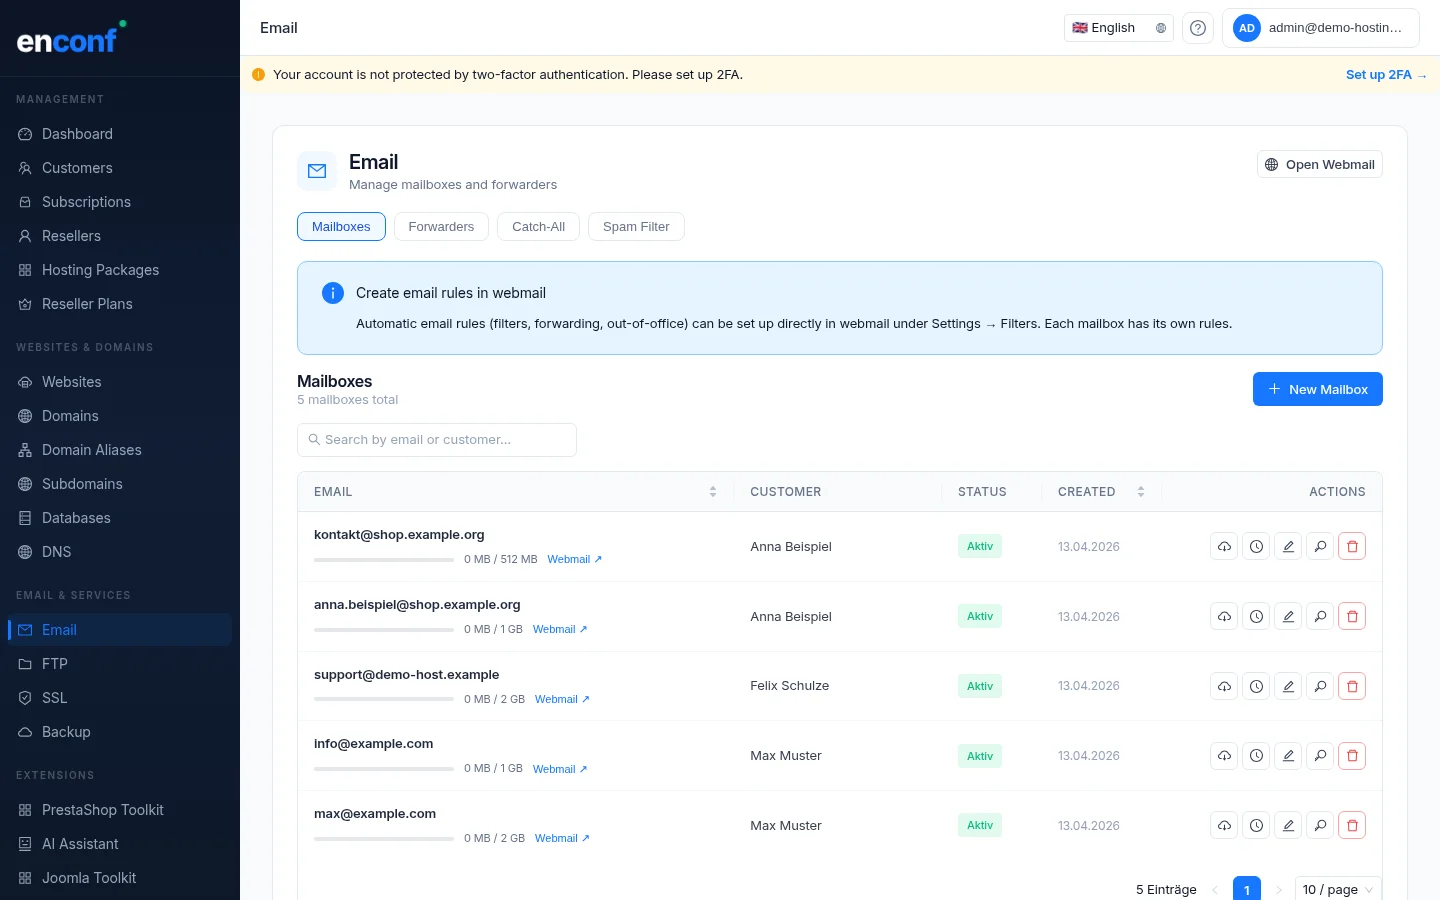The image size is (1440, 900).
Task: Open the AI Assistant menu entry
Action: [80, 844]
